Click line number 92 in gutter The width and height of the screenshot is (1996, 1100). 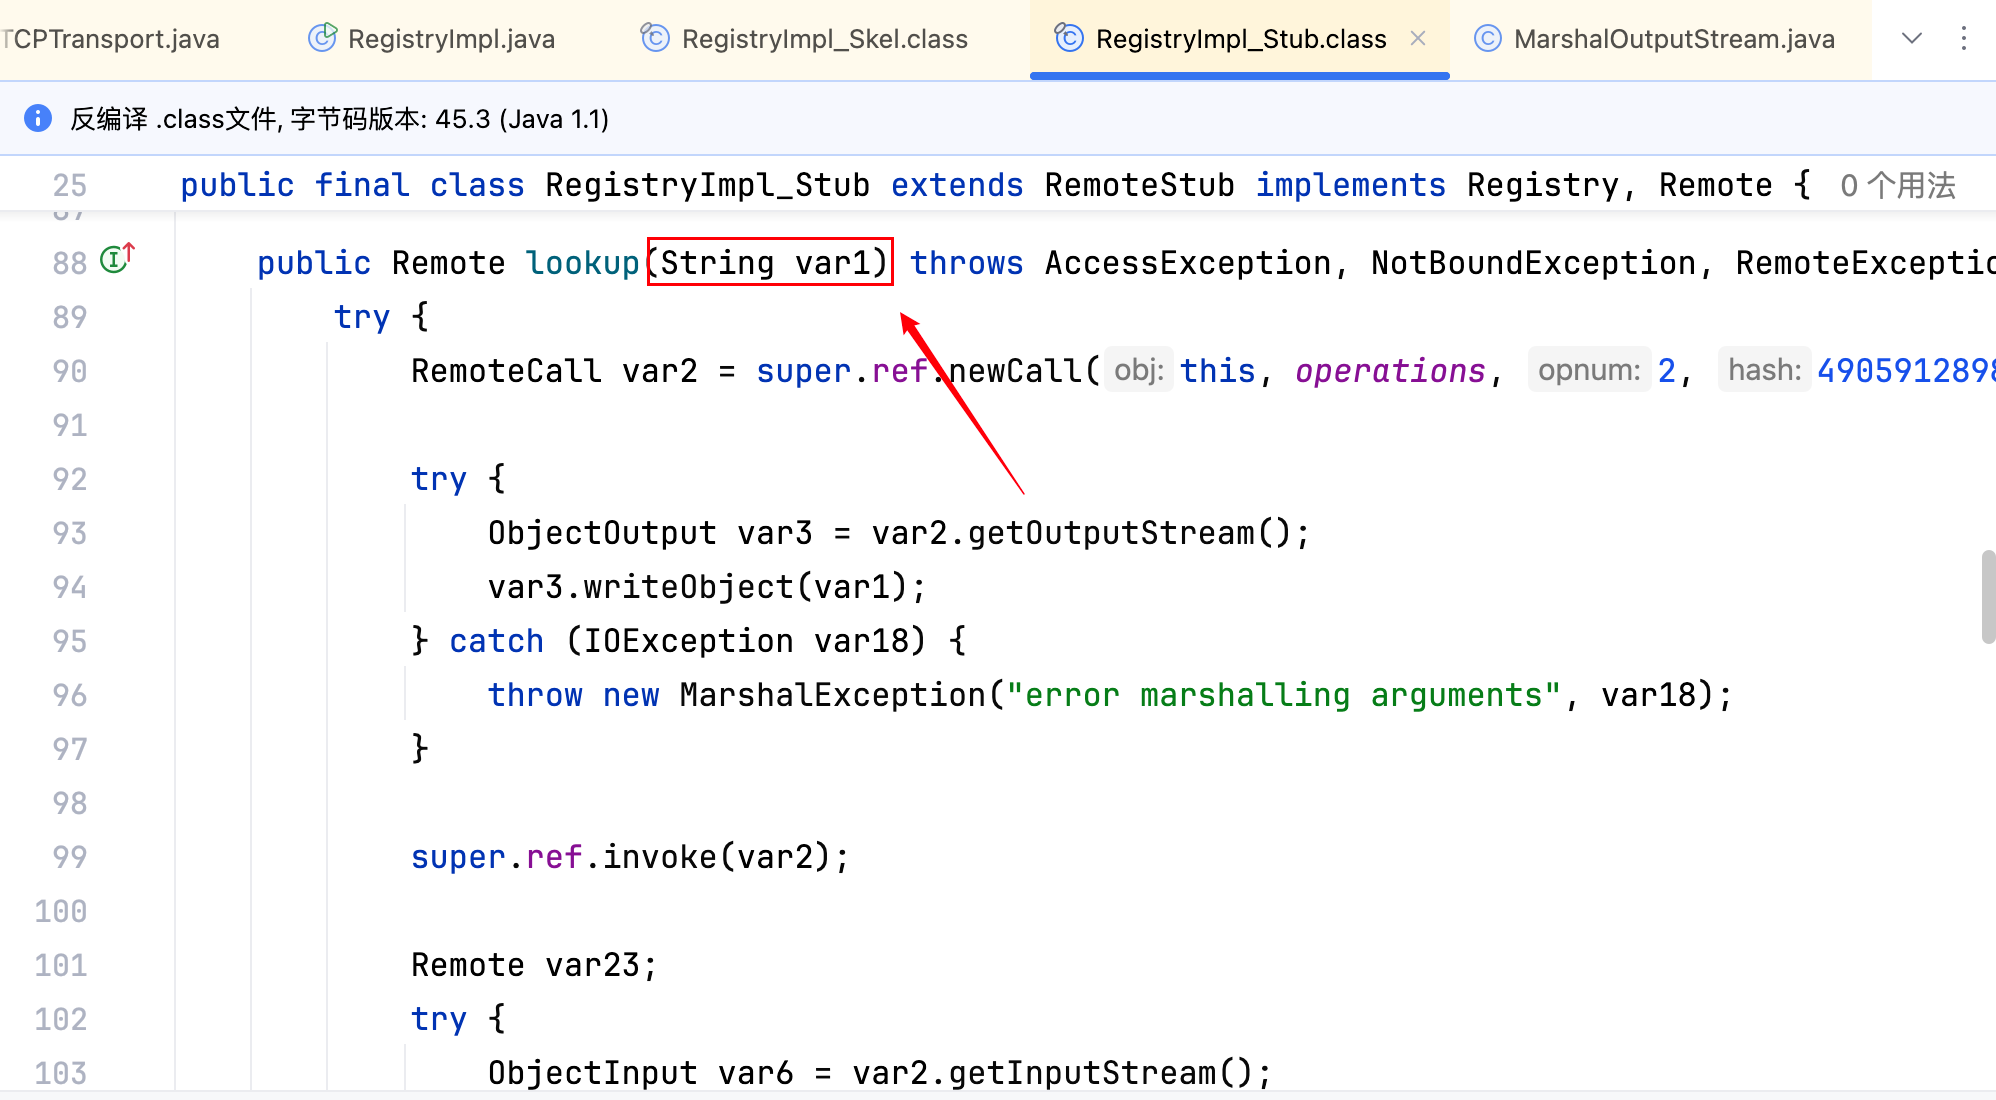[x=69, y=479]
